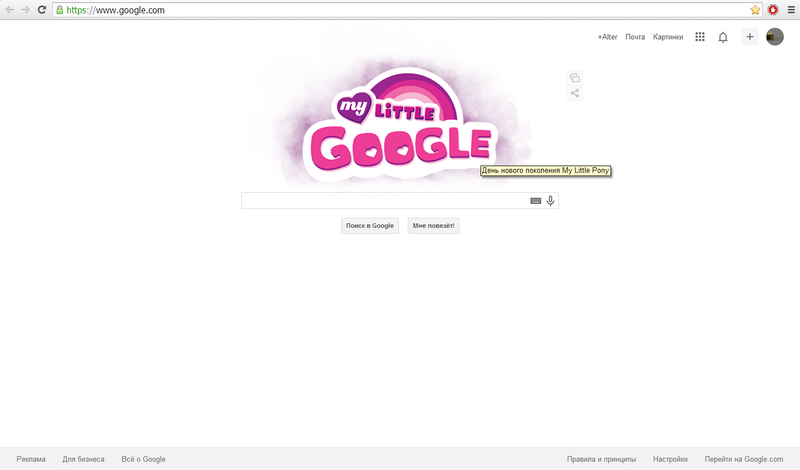800x470 pixels.
Task: Open the account profile avatar
Action: tap(775, 37)
